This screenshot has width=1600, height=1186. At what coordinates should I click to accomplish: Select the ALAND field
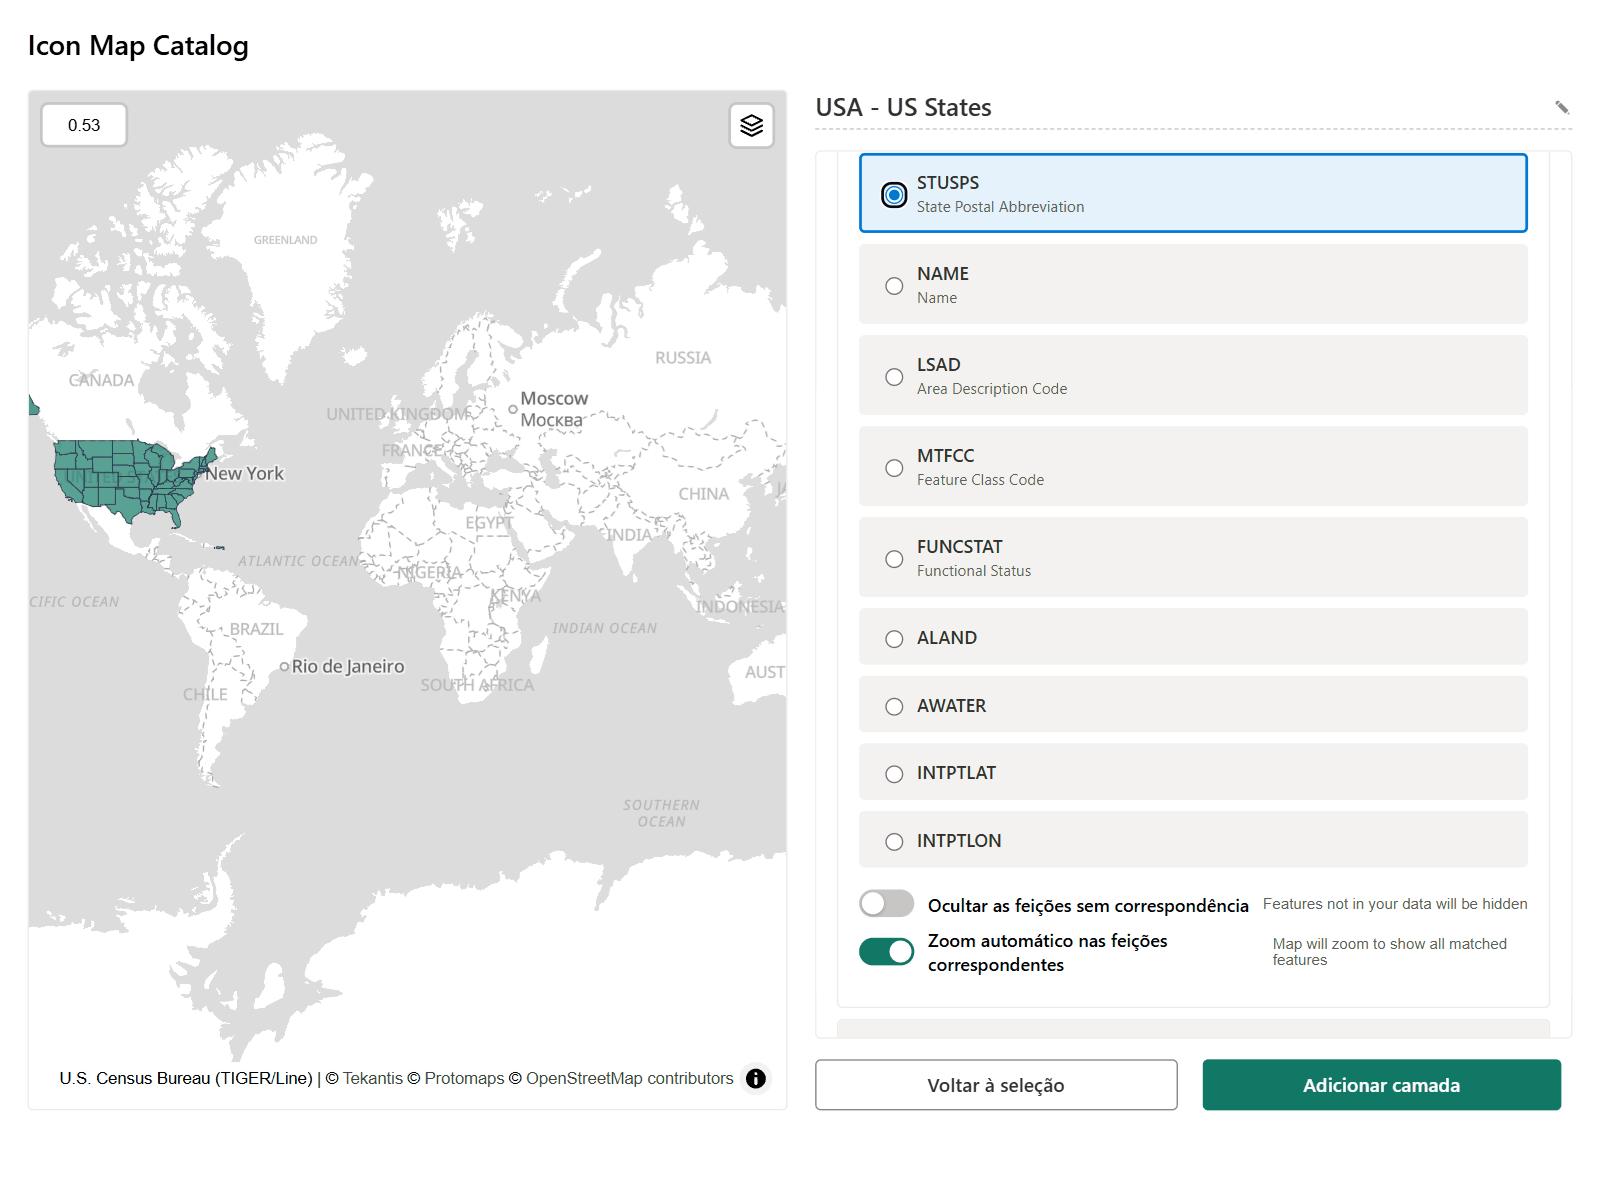pos(1193,637)
